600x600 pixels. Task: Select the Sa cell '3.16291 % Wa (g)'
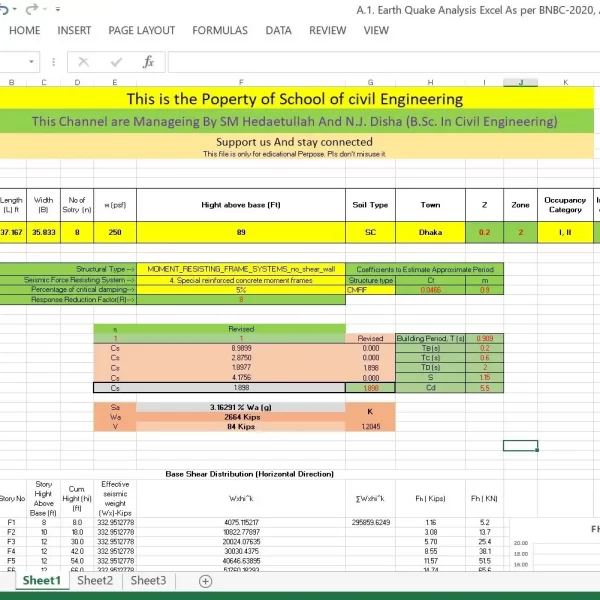click(241, 407)
